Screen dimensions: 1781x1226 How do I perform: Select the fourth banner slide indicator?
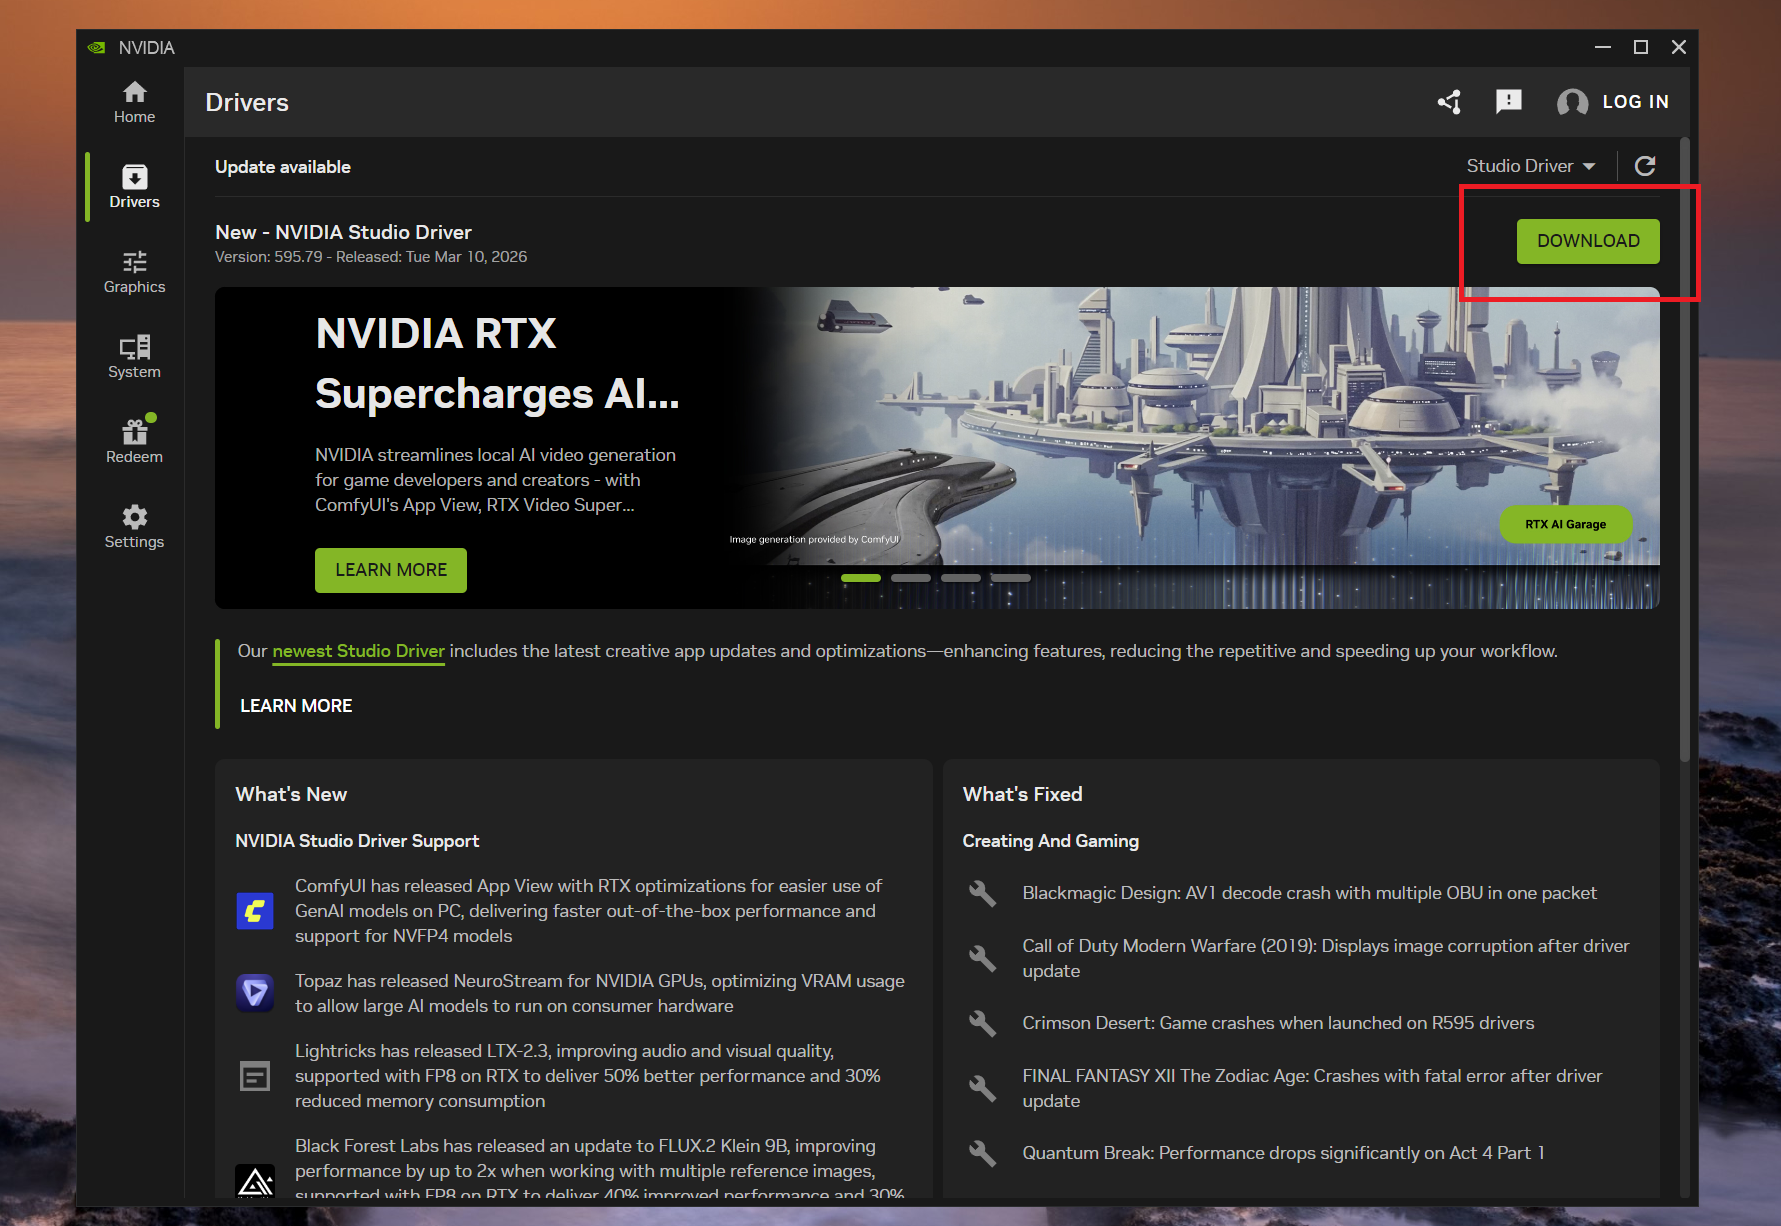1010,578
